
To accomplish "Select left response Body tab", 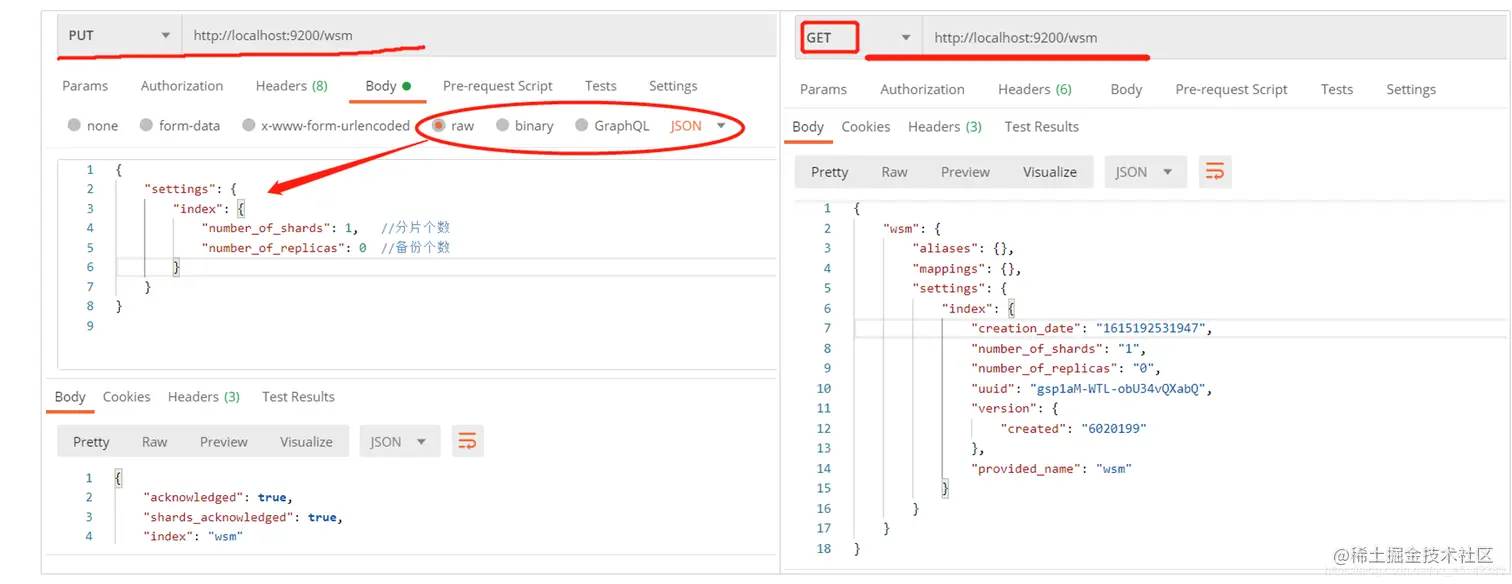I will (x=70, y=397).
